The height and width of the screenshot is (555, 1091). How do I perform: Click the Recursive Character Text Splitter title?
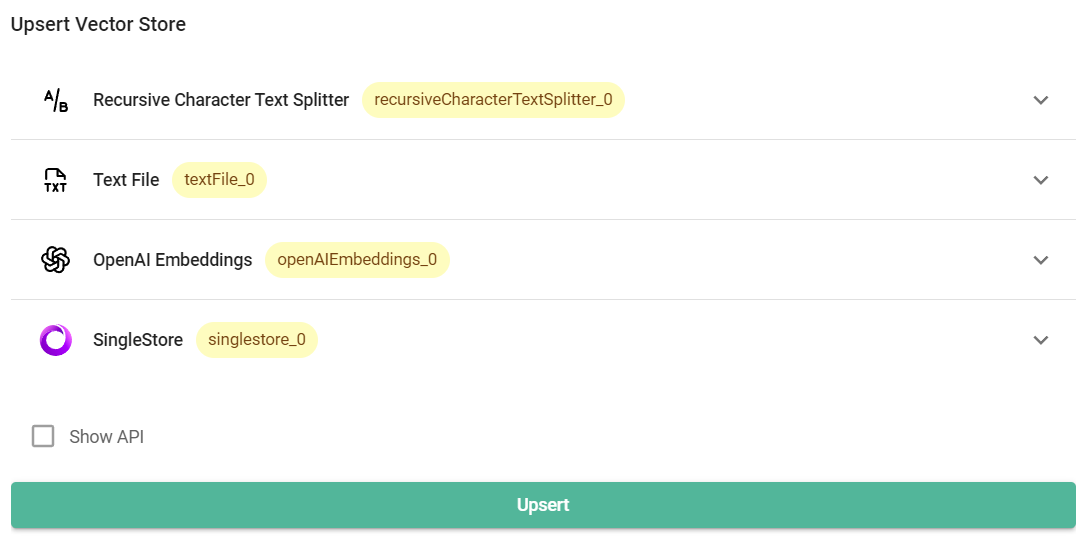[221, 100]
